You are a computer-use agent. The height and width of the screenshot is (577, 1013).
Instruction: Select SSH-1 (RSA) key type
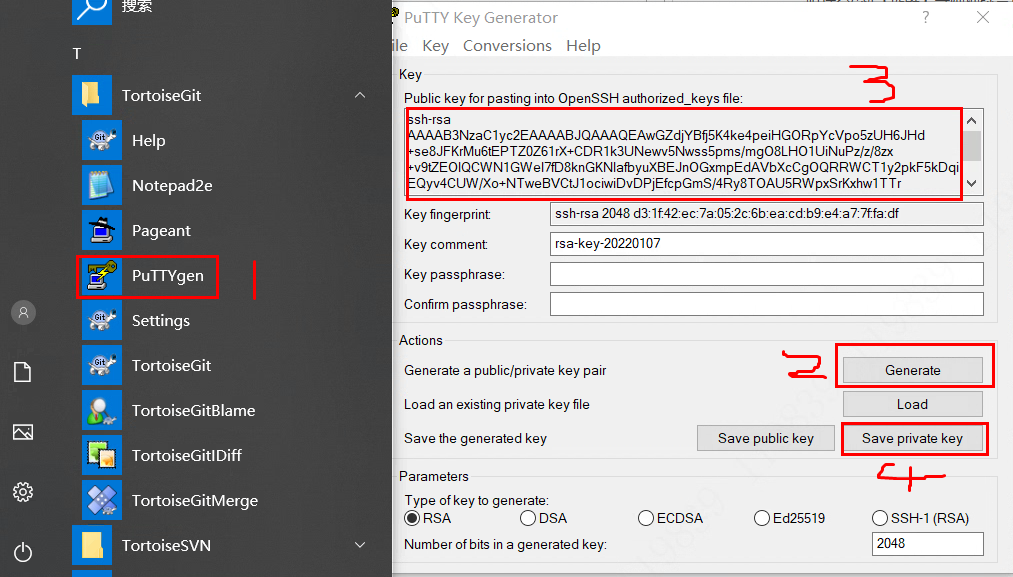click(879, 518)
